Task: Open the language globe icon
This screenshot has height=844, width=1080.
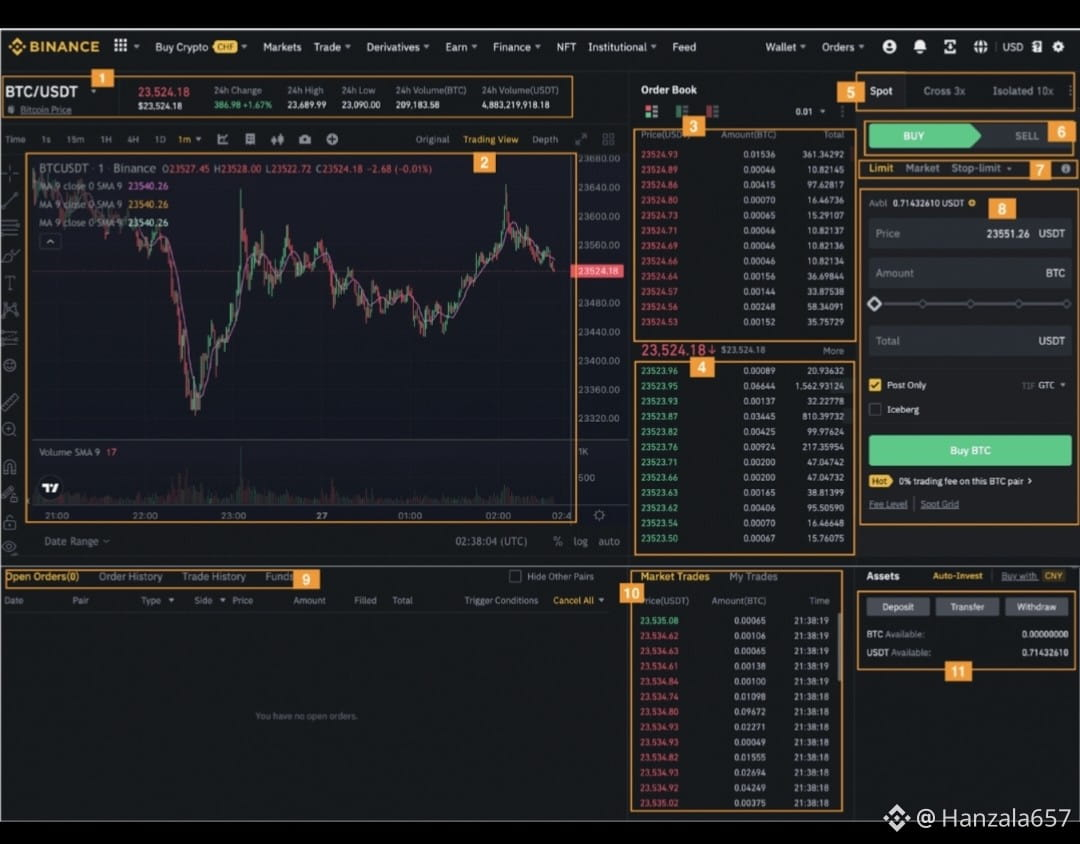Action: click(980, 47)
